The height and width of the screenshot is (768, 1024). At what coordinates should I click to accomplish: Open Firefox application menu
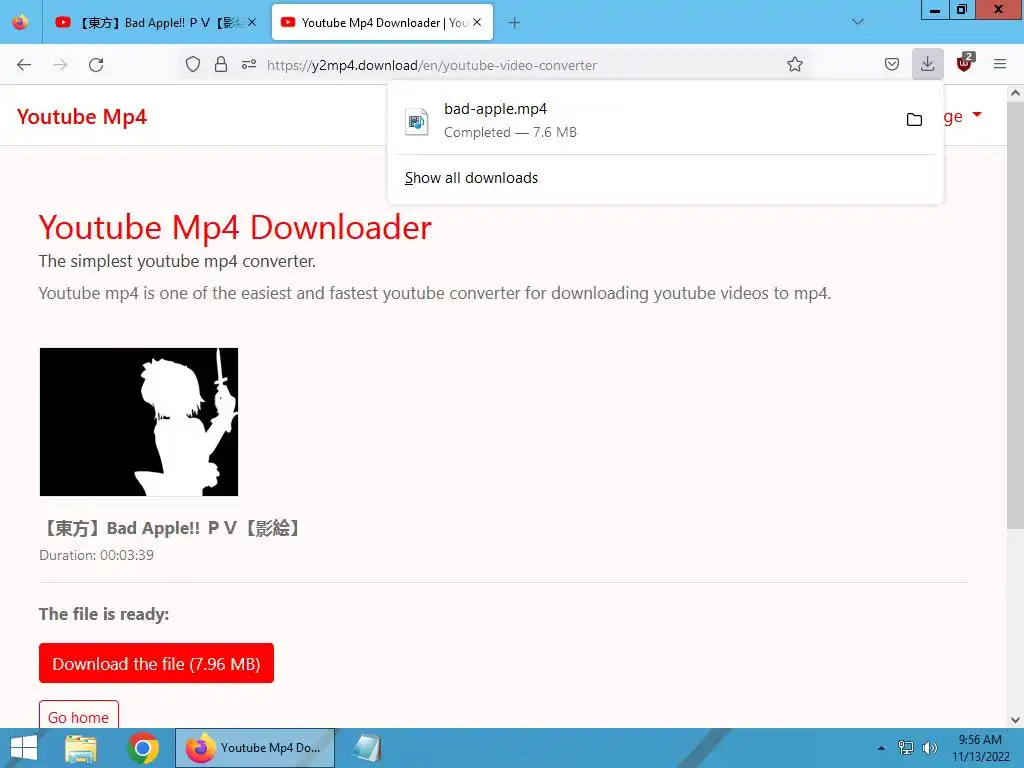pos(1000,65)
